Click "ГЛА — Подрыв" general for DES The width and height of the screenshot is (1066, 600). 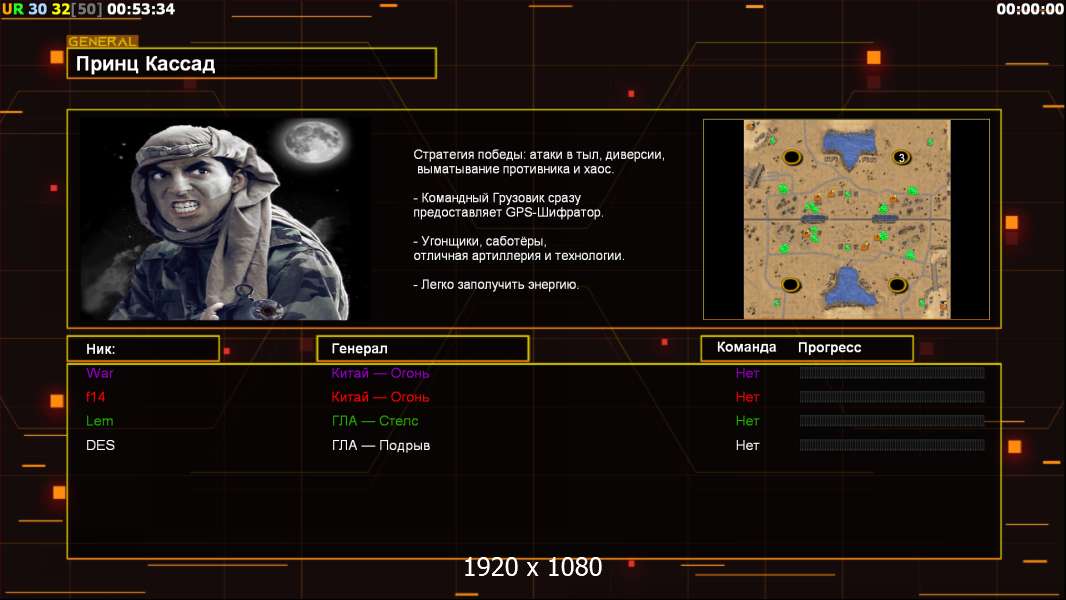[381, 445]
